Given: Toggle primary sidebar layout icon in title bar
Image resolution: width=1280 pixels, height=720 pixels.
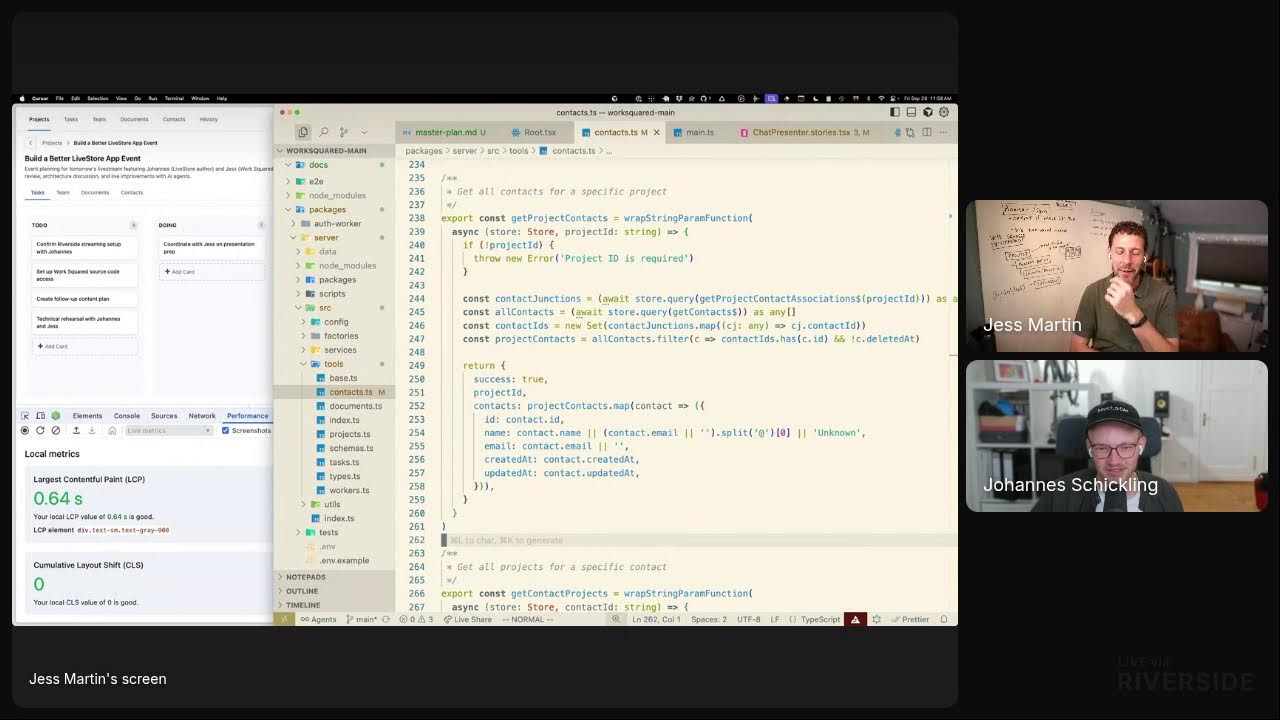Looking at the screenshot, I should 894,112.
